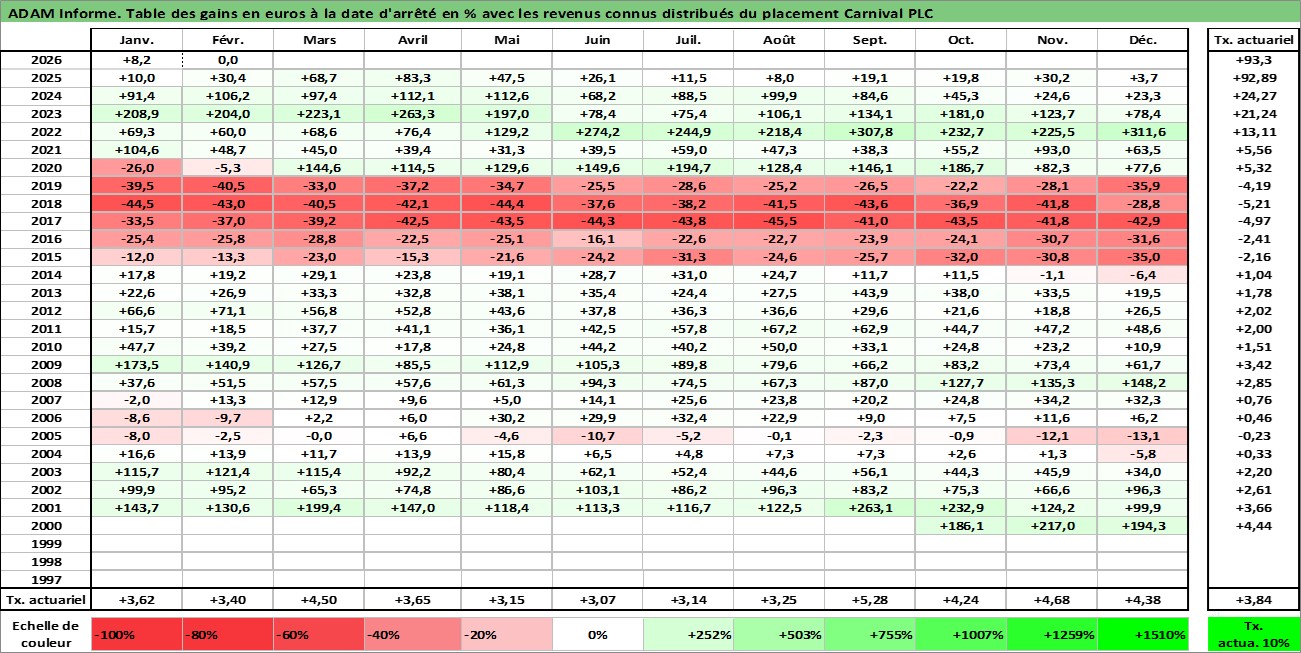Click the +755% green scale swatch

(x=870, y=634)
